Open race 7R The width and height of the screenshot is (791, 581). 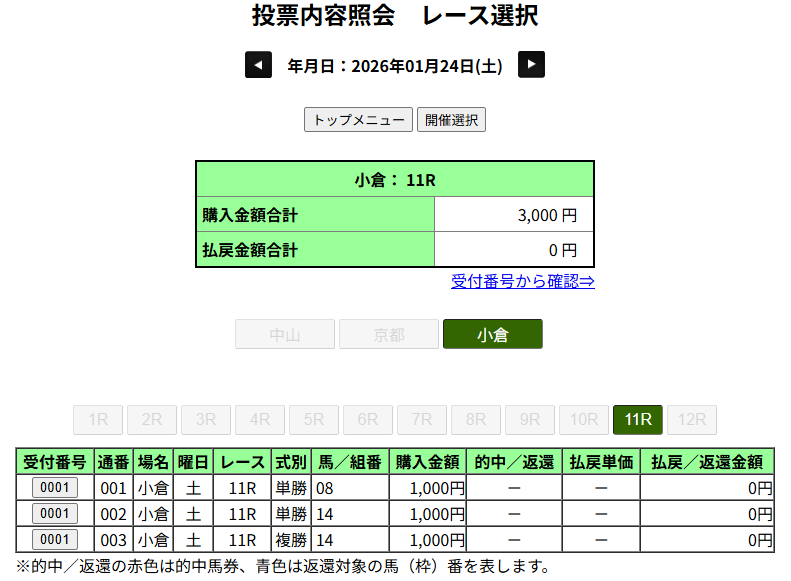click(x=422, y=420)
